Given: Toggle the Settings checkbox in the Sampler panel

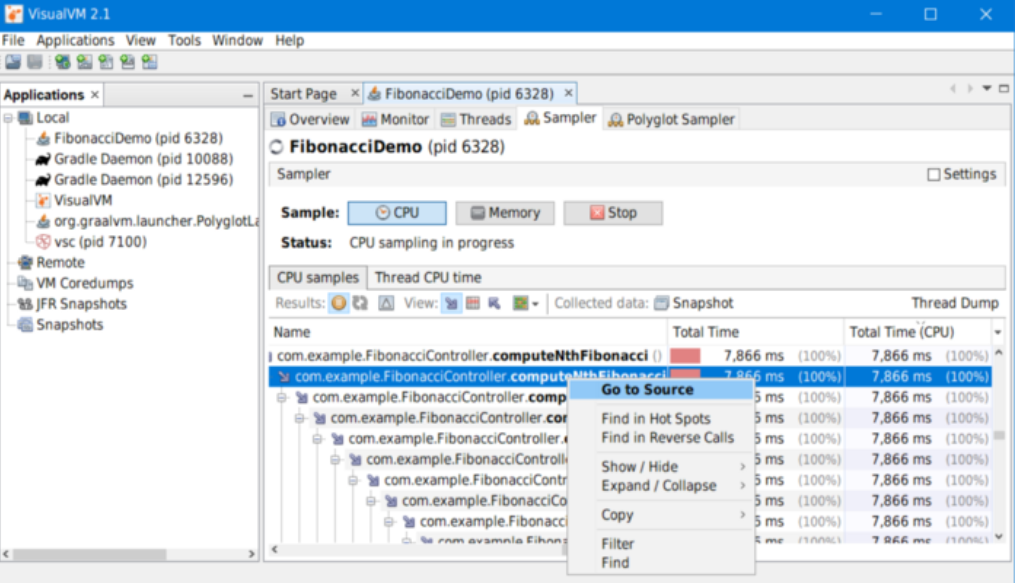Looking at the screenshot, I should (935, 173).
